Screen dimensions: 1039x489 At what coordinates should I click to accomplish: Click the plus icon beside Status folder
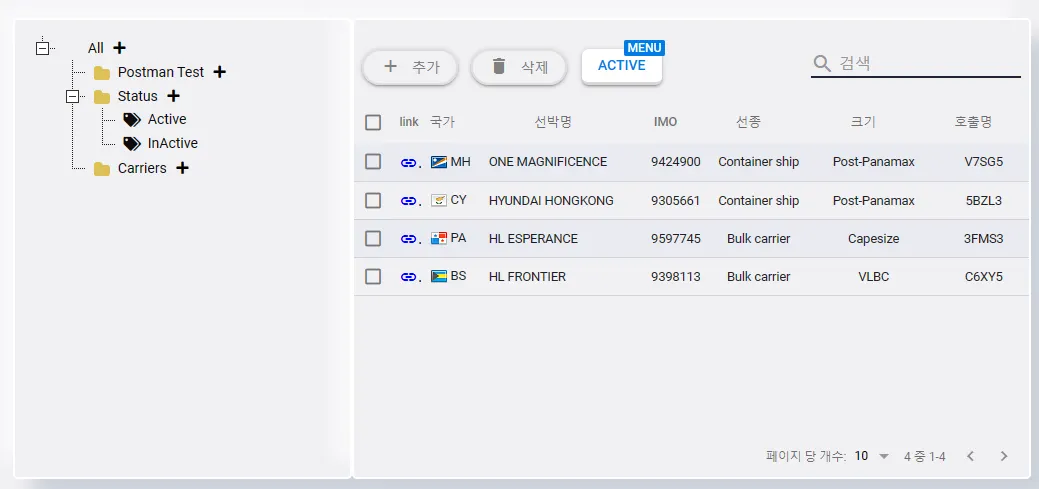pyautogui.click(x=174, y=95)
